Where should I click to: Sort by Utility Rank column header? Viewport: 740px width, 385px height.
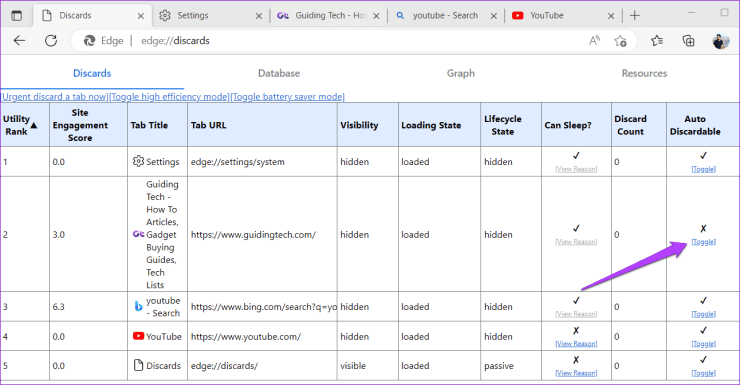tap(25, 125)
